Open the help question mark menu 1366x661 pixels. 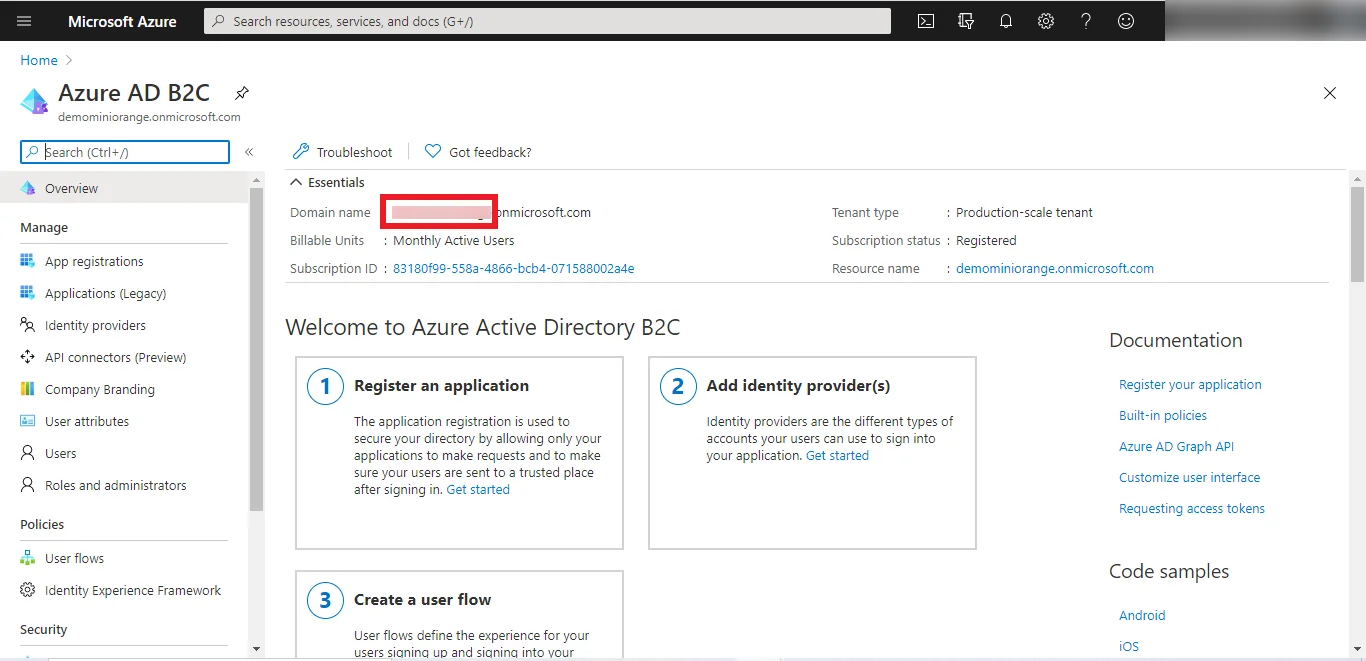click(1086, 20)
